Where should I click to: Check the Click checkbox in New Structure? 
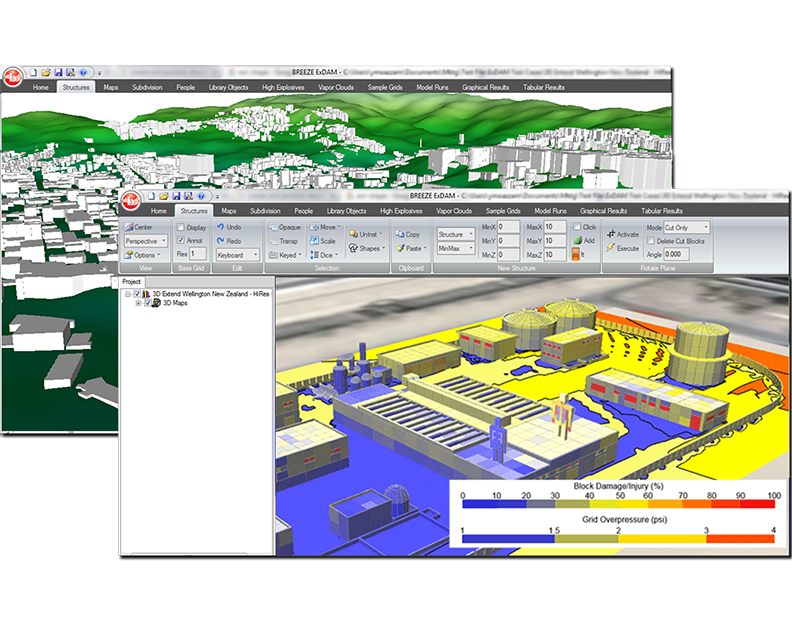tap(577, 227)
